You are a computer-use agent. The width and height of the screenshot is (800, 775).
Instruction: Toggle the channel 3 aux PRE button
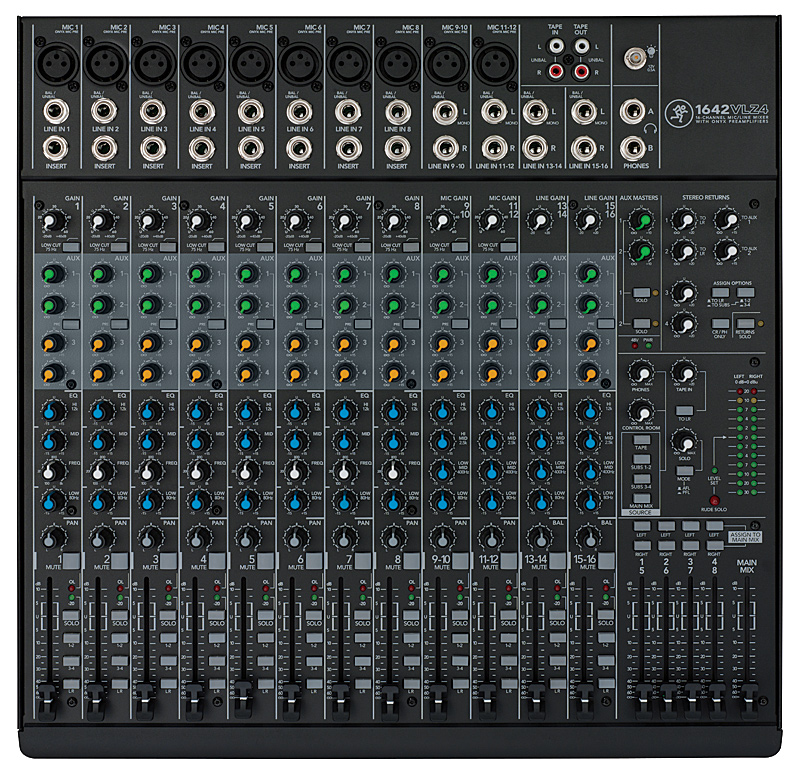(168, 324)
